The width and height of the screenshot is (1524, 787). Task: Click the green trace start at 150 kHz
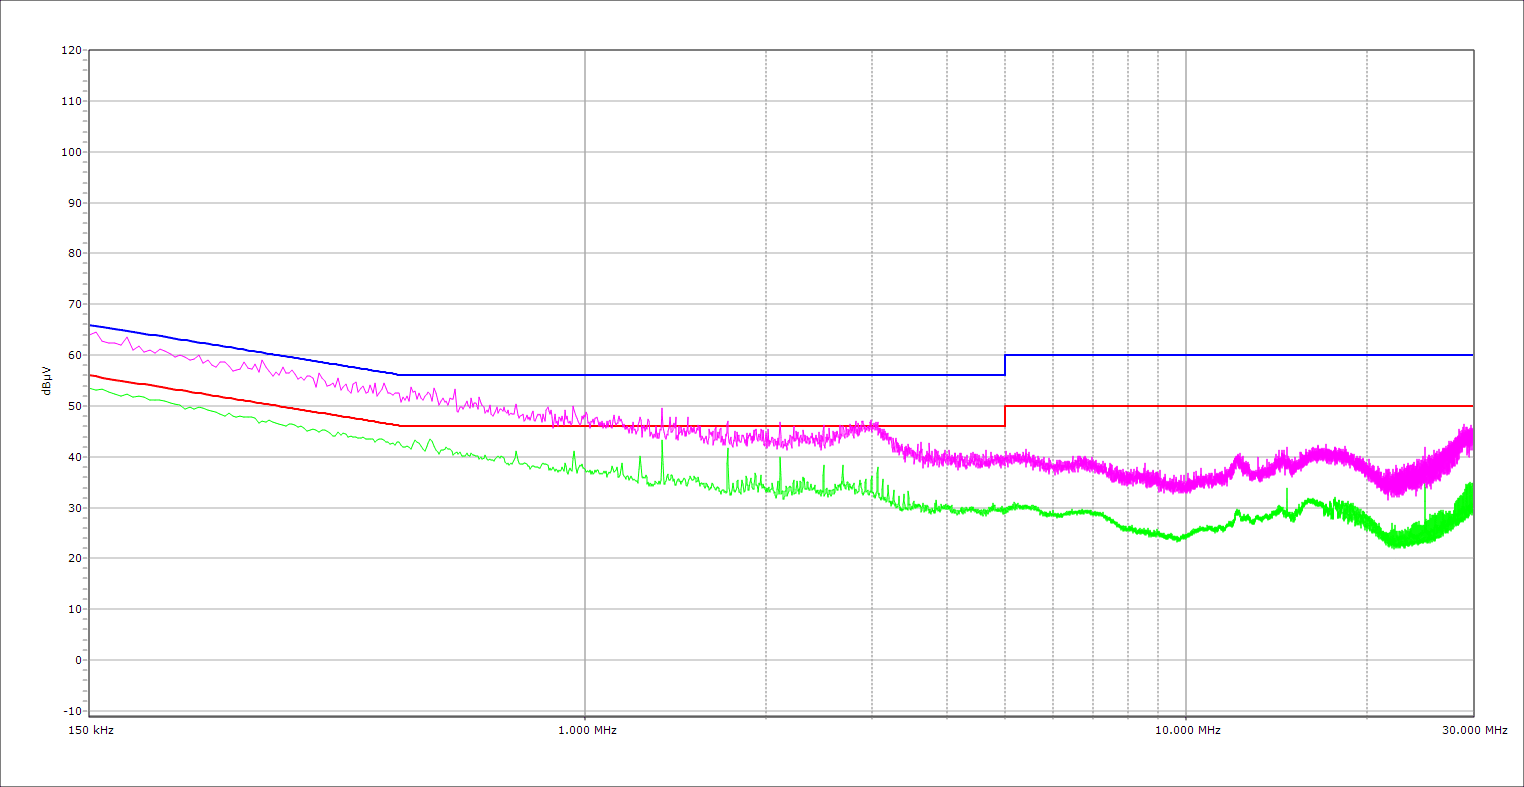(x=92, y=388)
